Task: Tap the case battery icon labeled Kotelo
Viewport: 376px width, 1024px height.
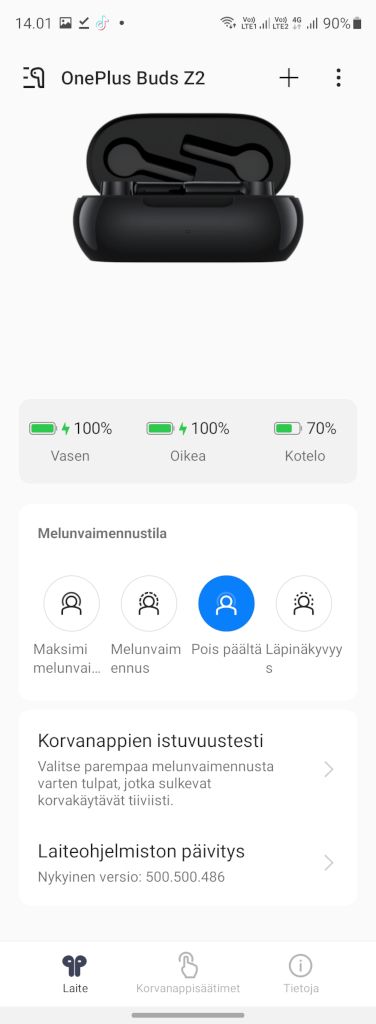Action: tap(287, 428)
